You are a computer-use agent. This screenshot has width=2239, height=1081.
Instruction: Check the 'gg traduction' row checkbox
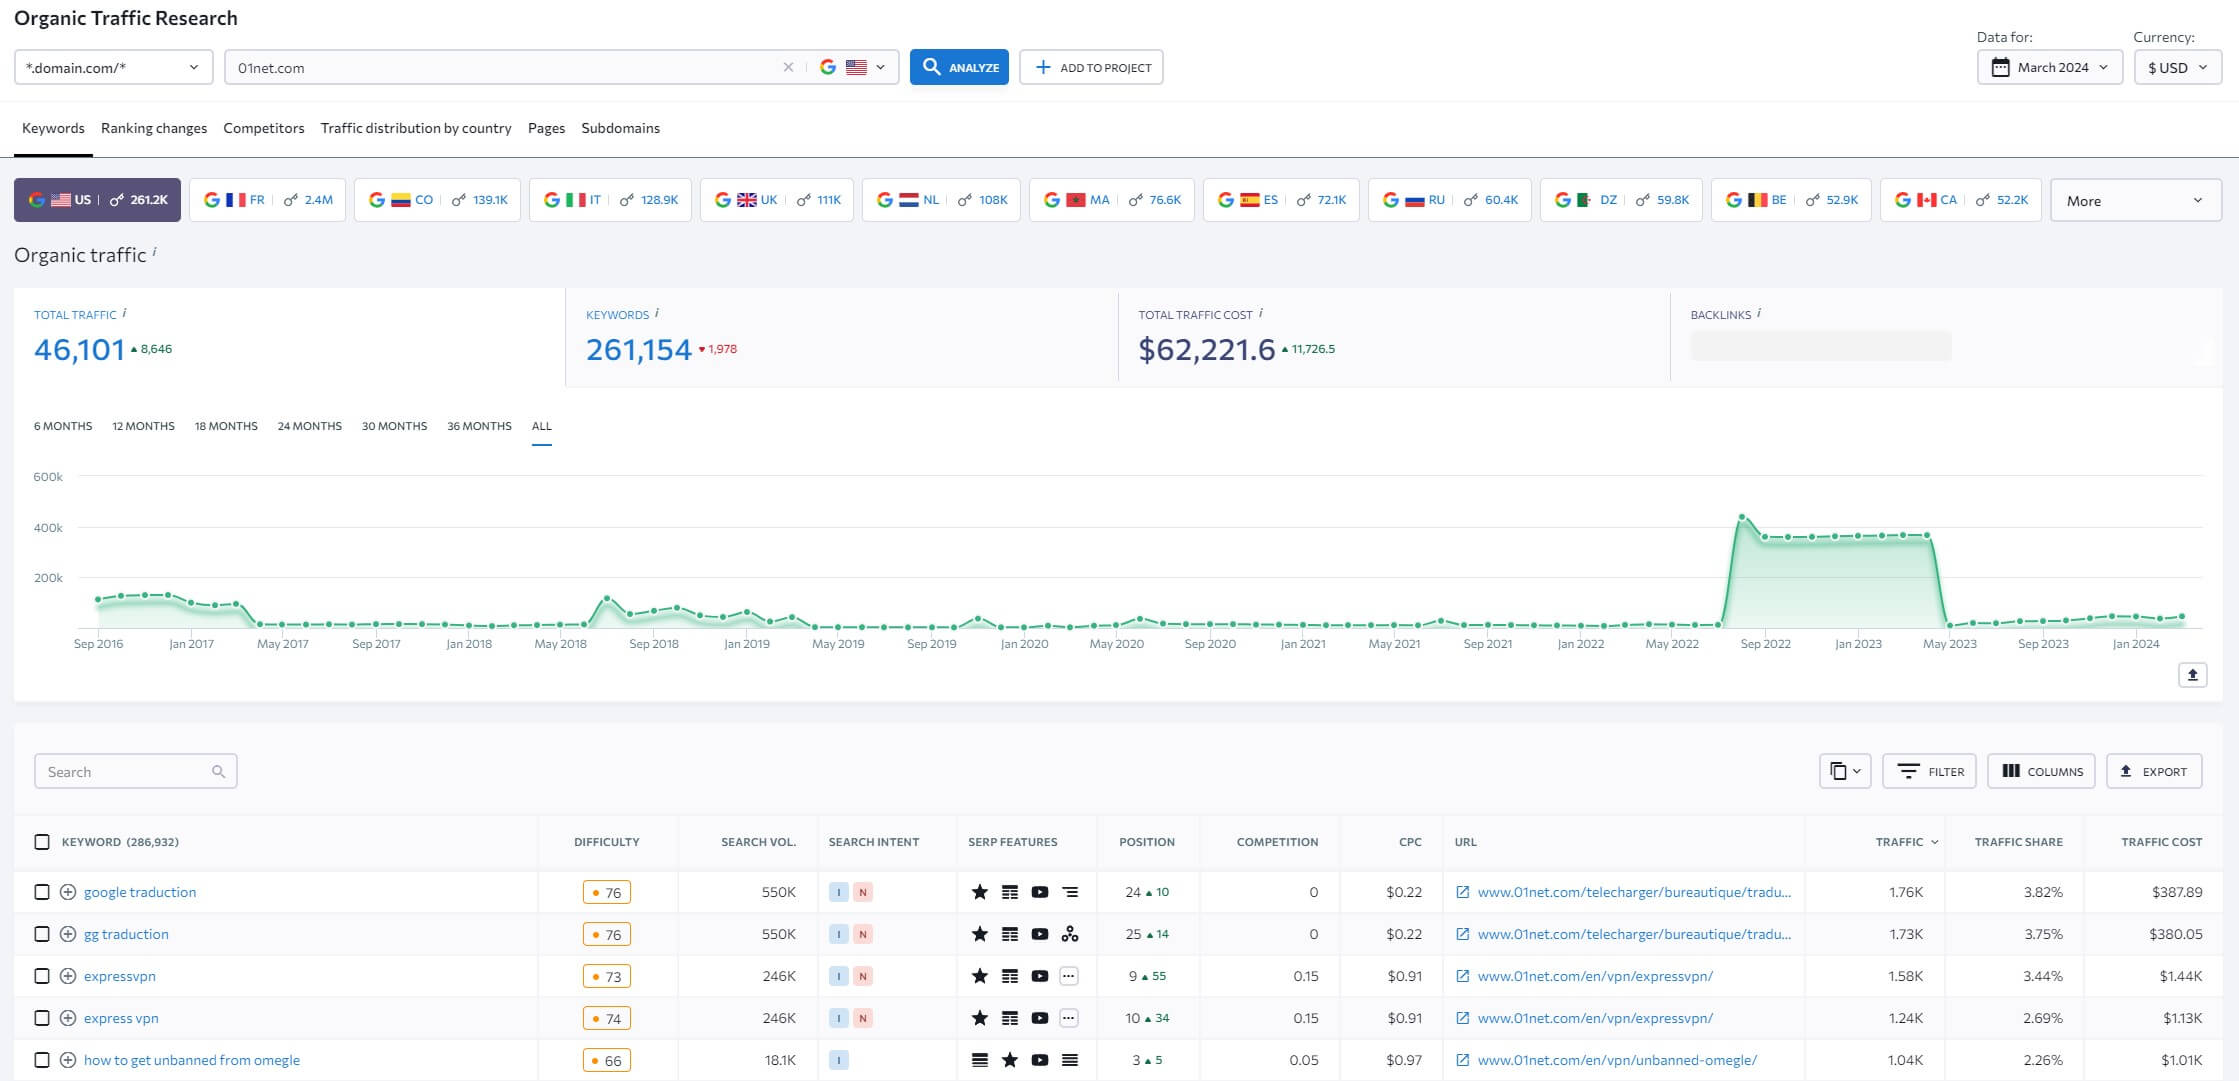pos(42,934)
